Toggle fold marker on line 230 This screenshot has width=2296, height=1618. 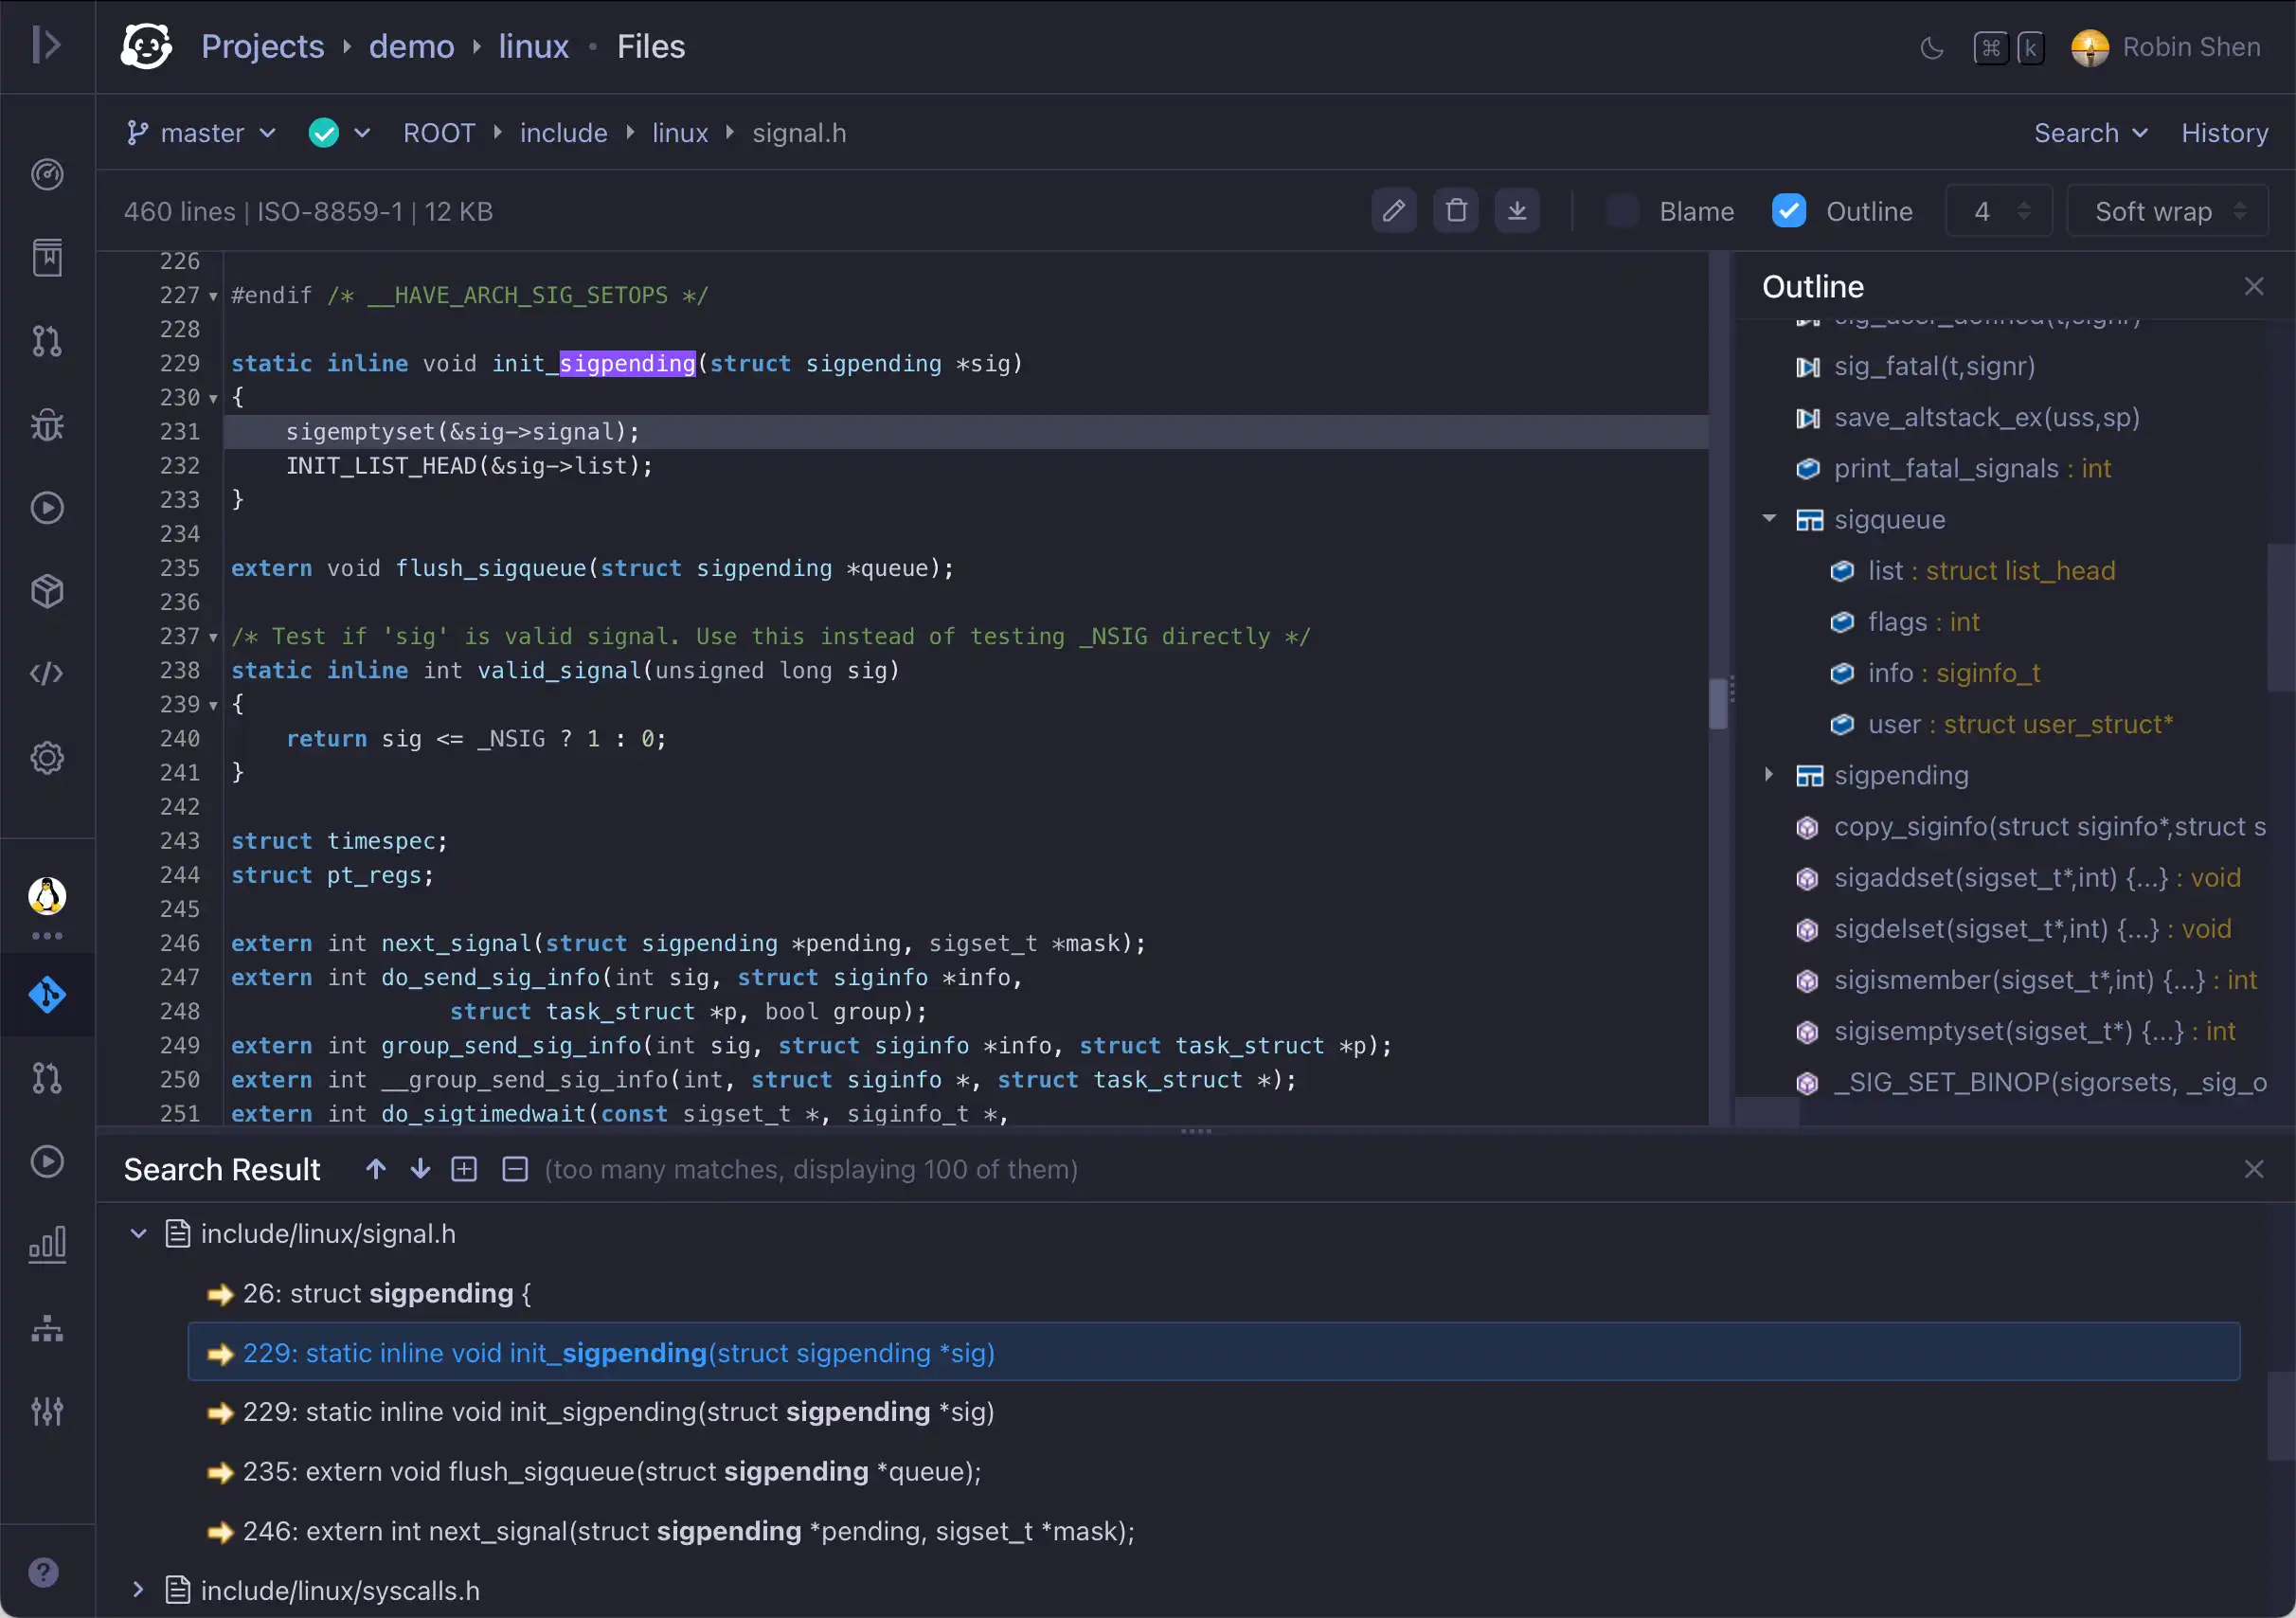213,399
